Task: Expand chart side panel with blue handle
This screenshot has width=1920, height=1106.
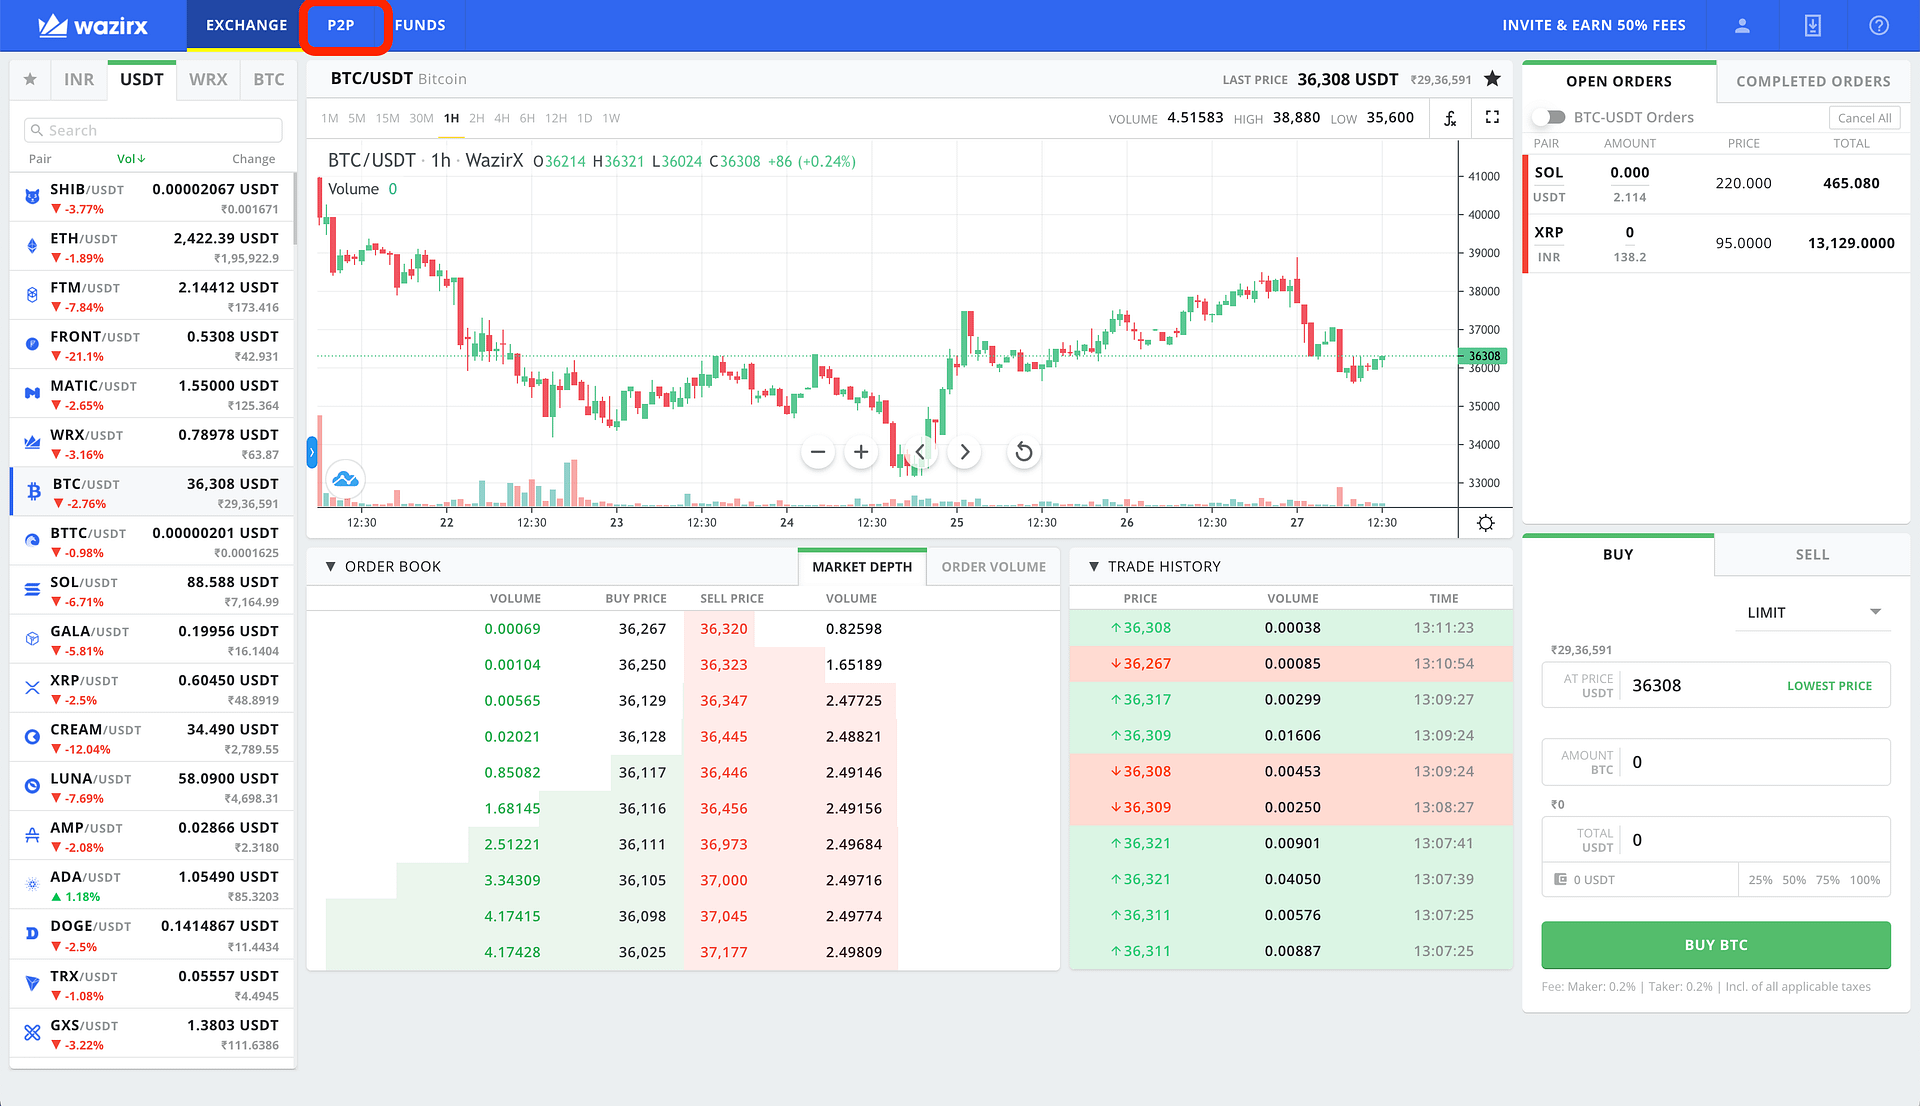Action: (312, 452)
